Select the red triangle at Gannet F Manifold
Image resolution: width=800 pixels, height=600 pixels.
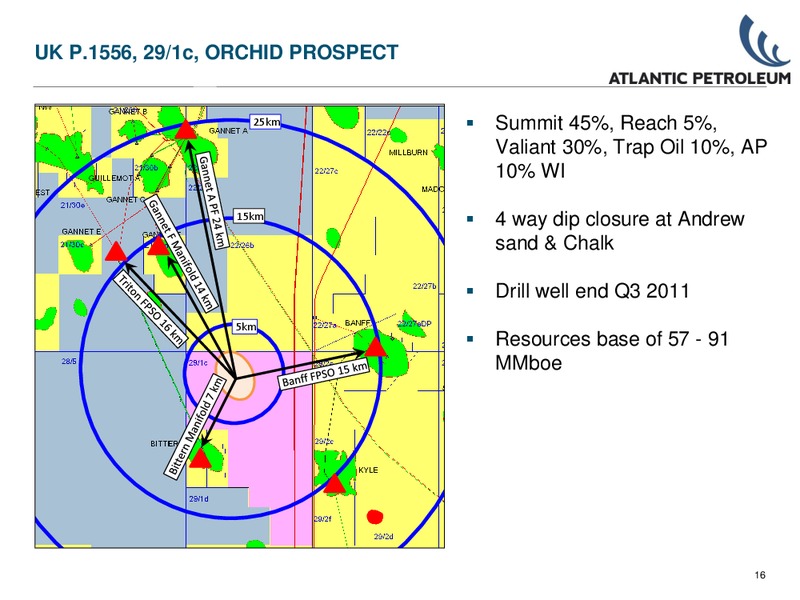click(158, 246)
